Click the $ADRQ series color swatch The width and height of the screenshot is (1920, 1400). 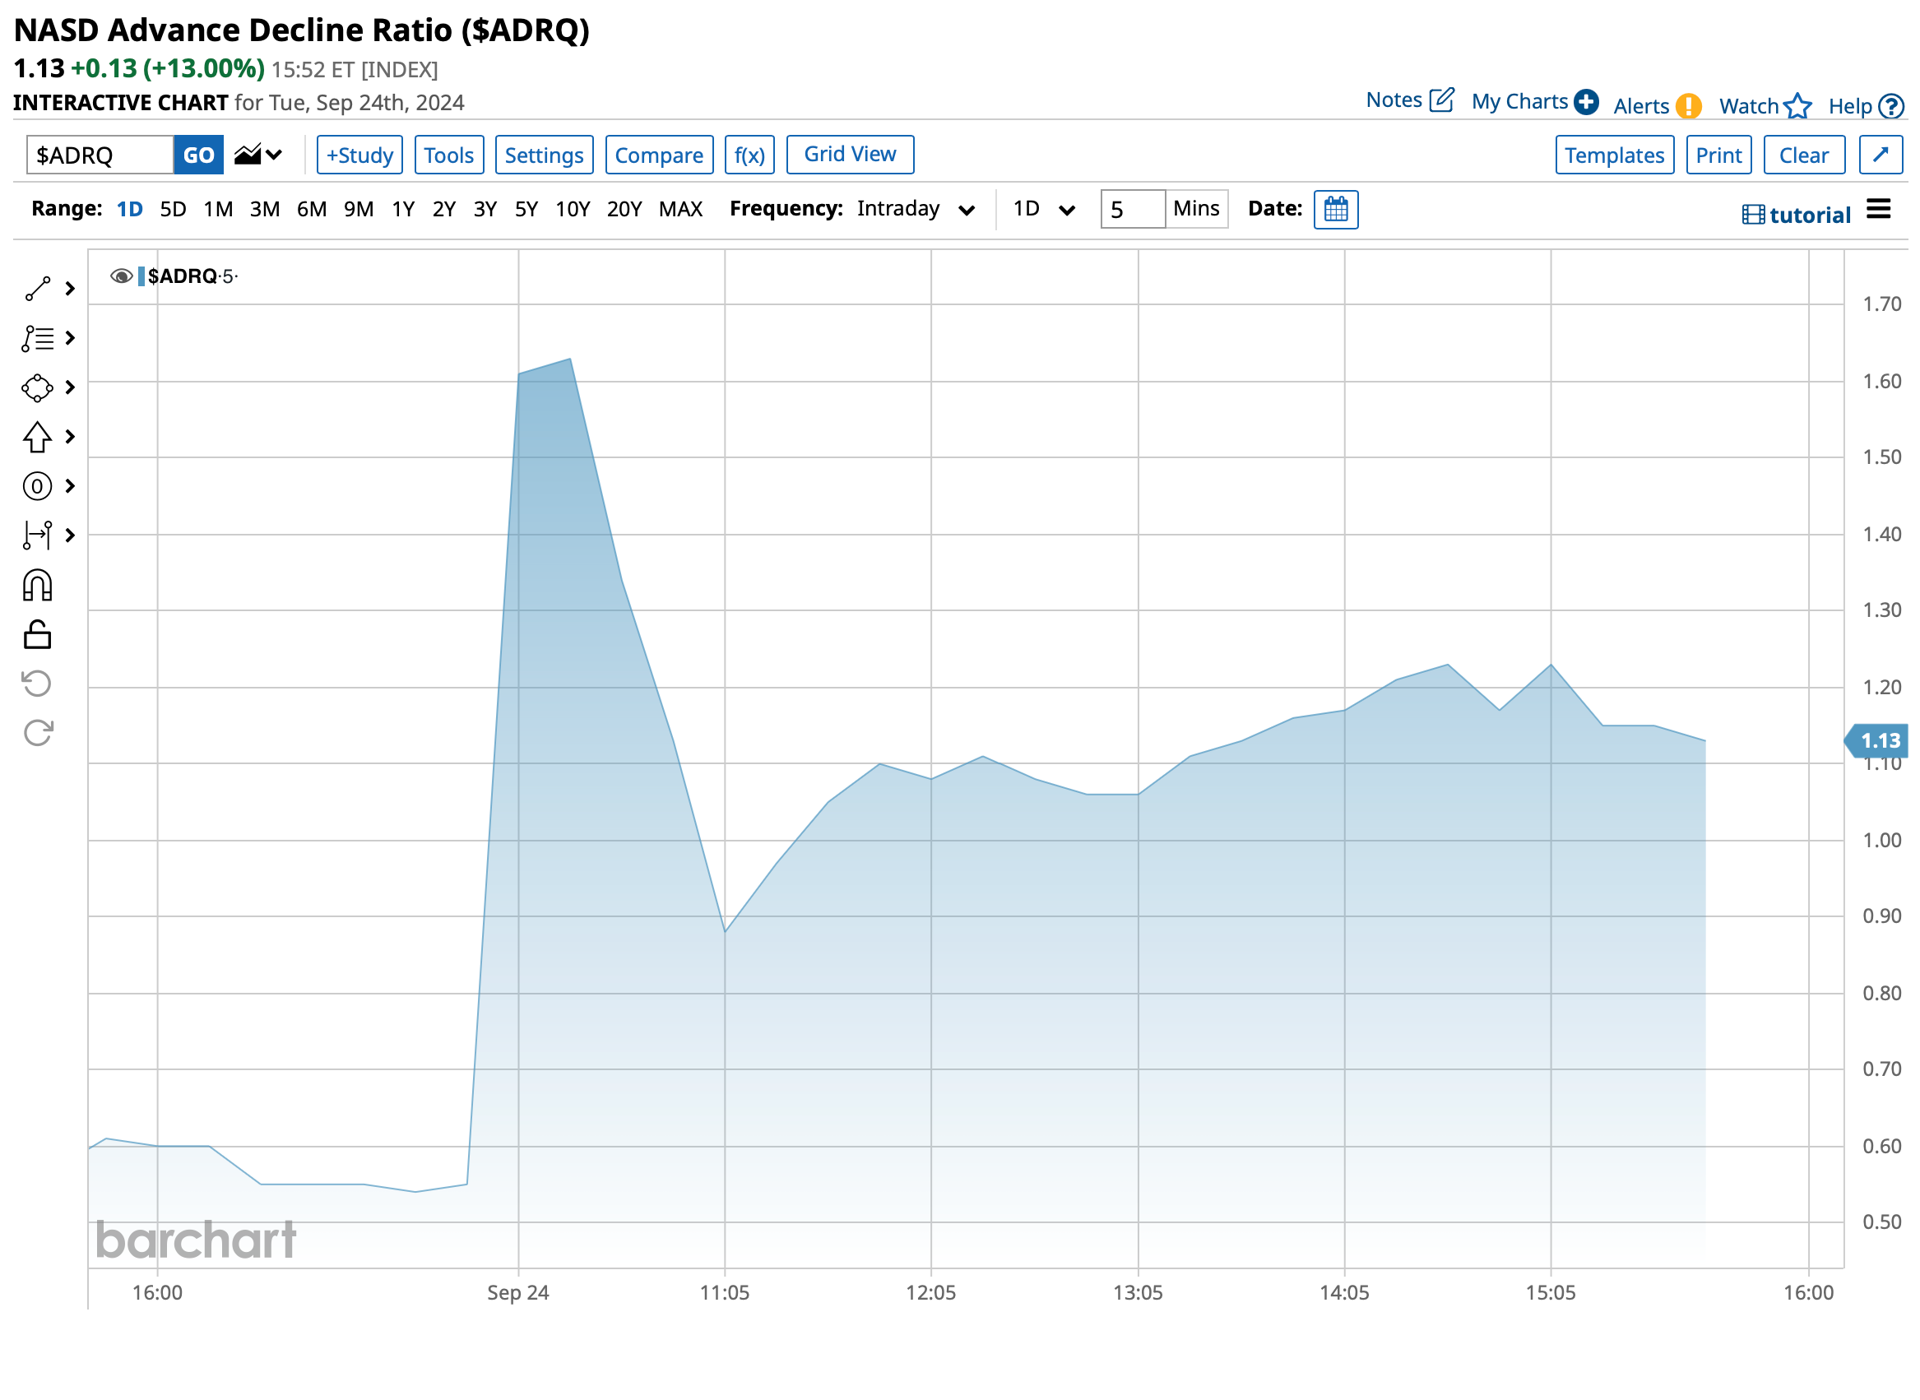point(141,276)
